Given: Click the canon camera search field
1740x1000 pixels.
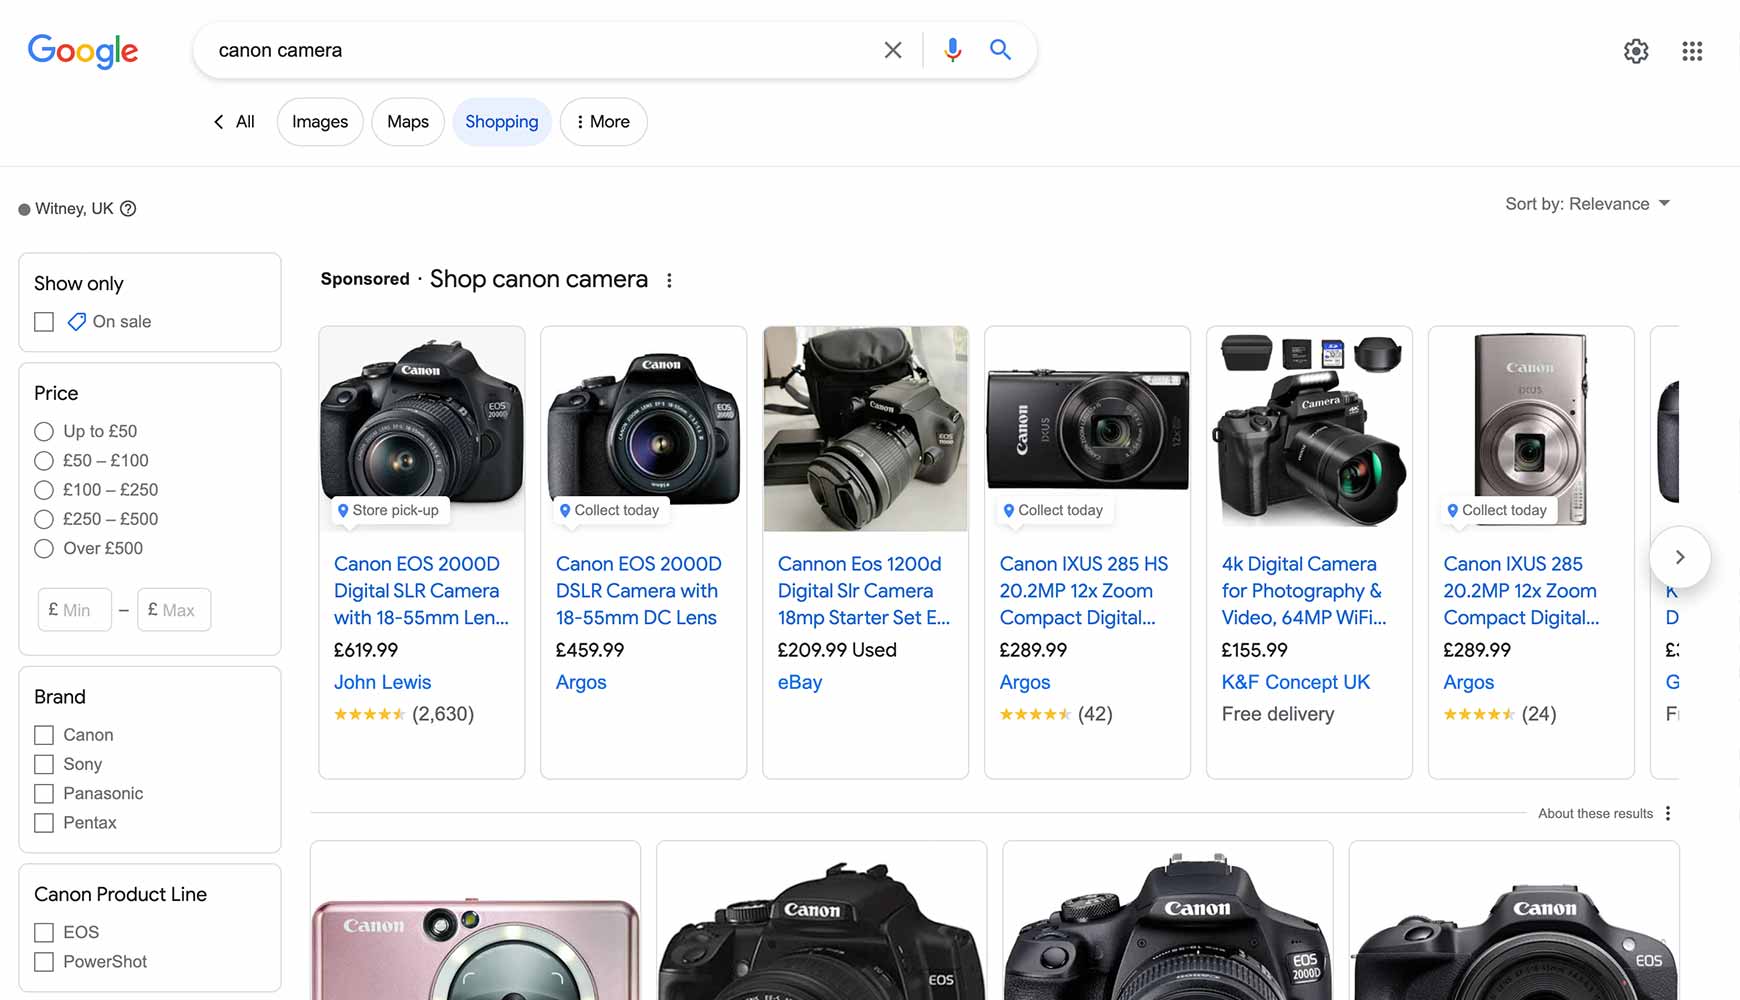Looking at the screenshot, I should tap(540, 50).
